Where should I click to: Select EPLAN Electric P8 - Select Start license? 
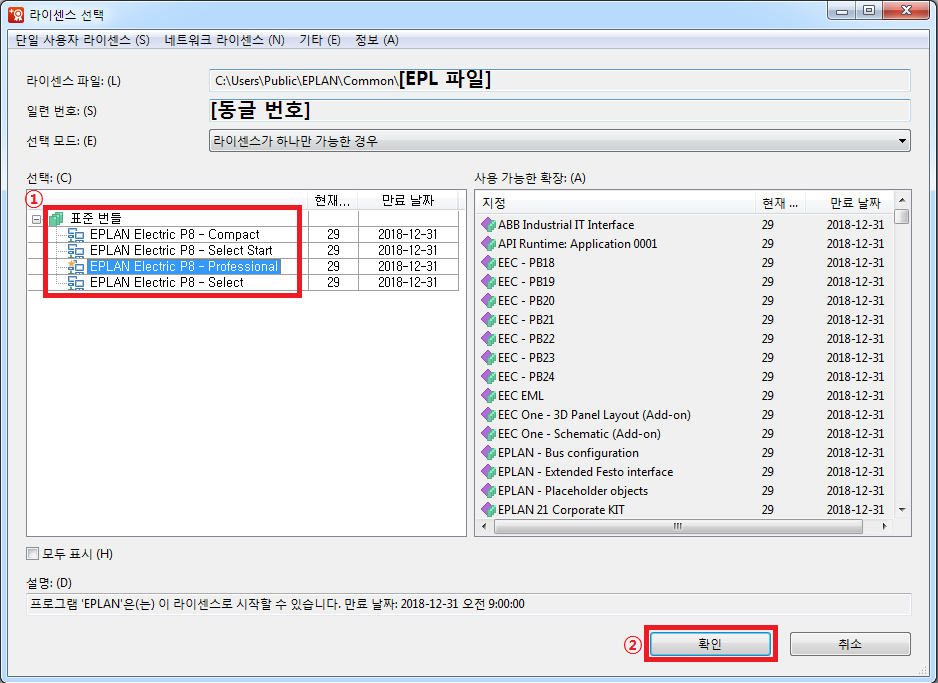pyautogui.click(x=181, y=251)
